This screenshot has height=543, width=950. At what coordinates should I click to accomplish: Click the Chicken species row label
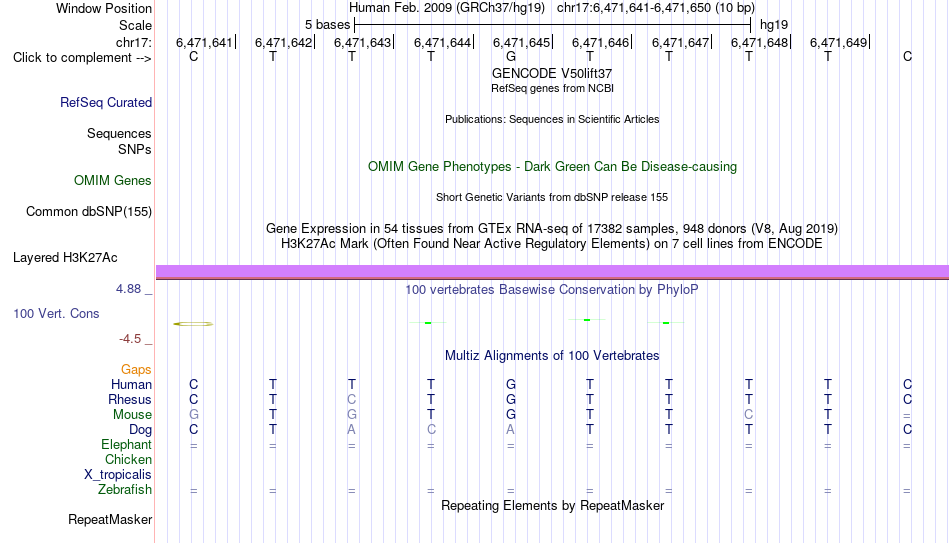tap(128, 459)
